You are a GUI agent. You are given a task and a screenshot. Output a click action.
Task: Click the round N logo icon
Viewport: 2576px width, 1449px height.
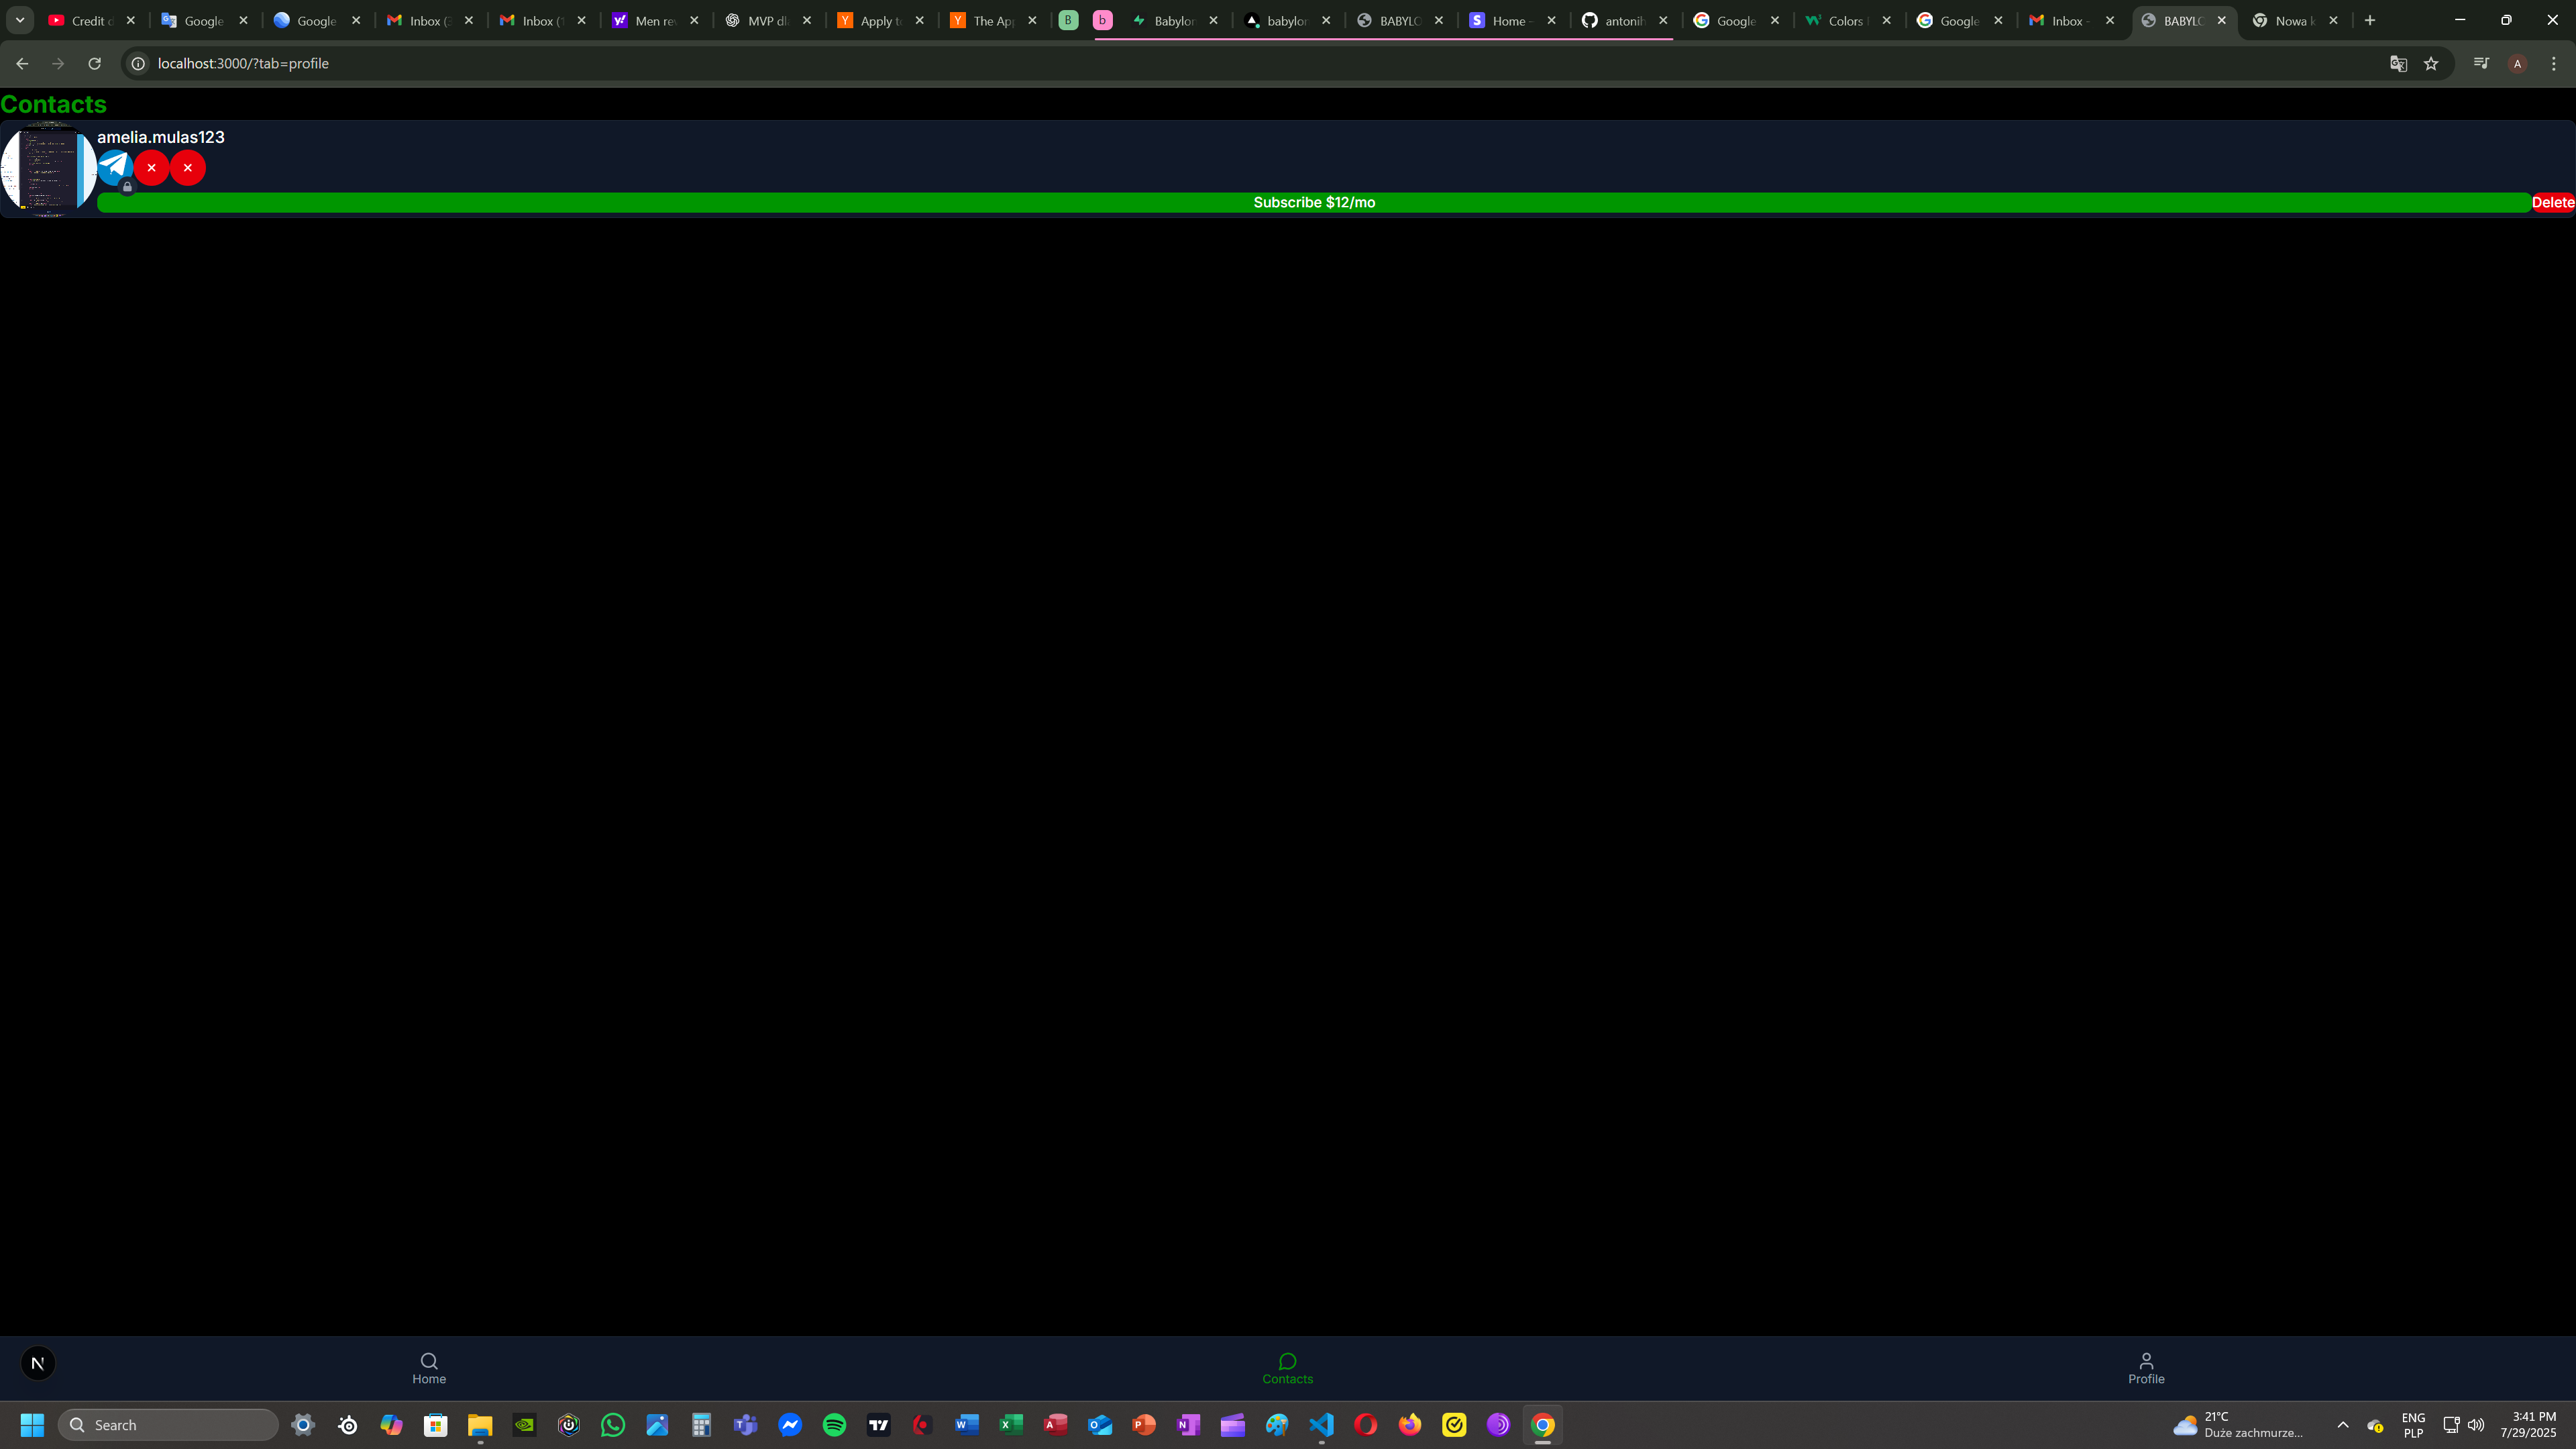(38, 1363)
